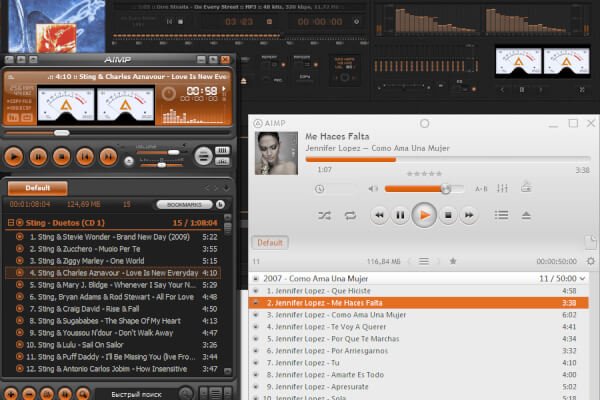
Task: Select Jennifer Lopez - Te Voy A Querer
Action: pos(419,327)
